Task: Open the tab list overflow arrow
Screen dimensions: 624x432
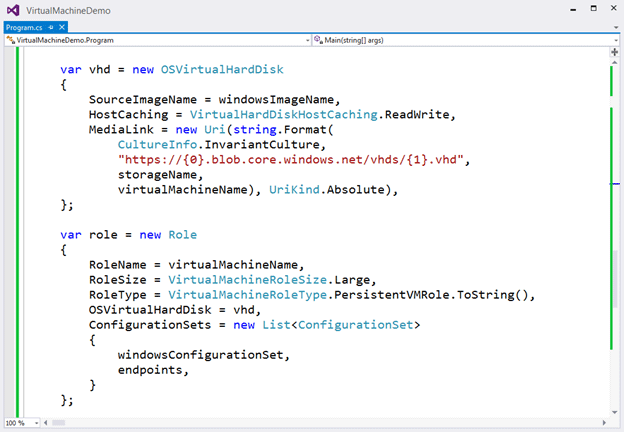Action: (x=616, y=27)
